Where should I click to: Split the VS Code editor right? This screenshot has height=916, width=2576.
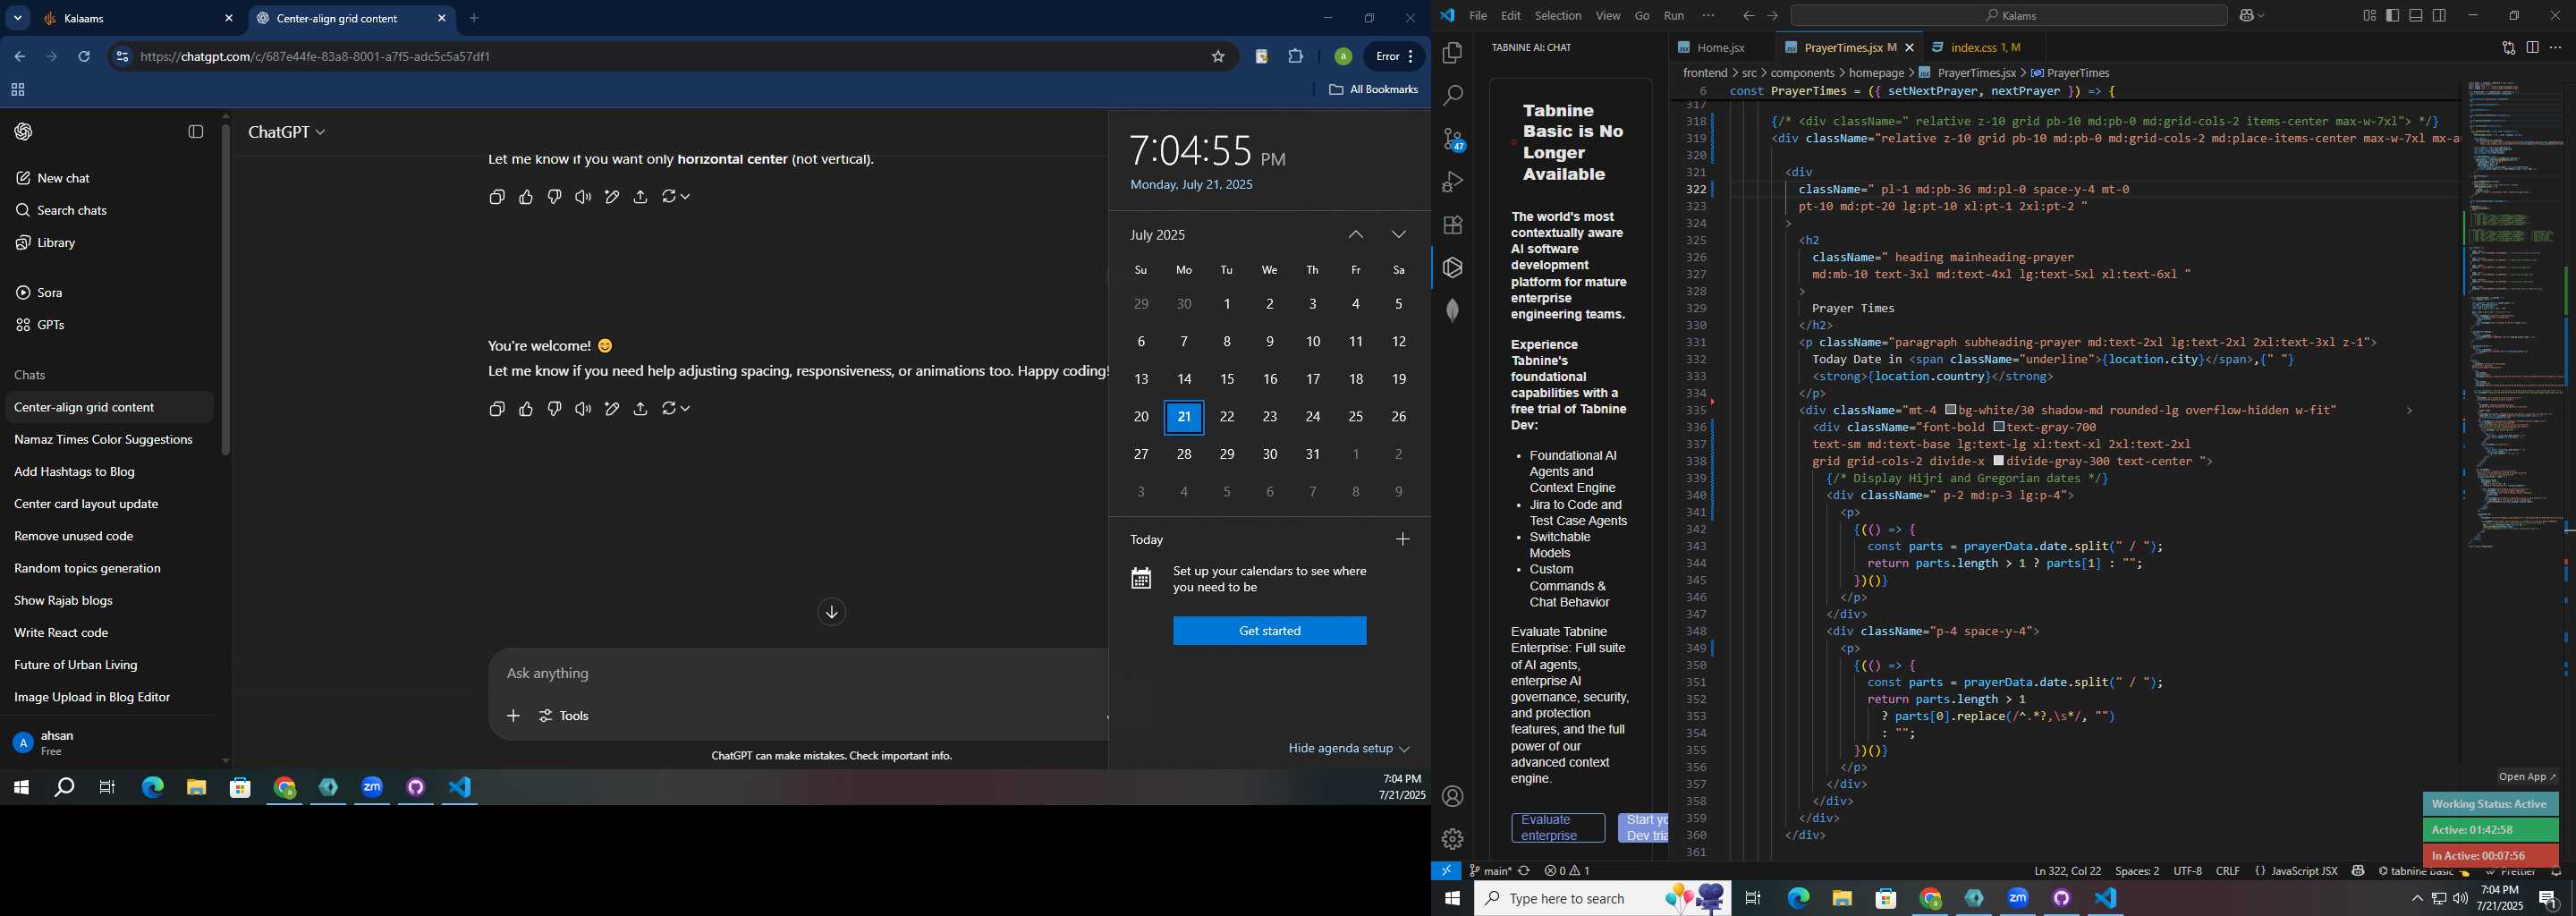(x=2532, y=48)
